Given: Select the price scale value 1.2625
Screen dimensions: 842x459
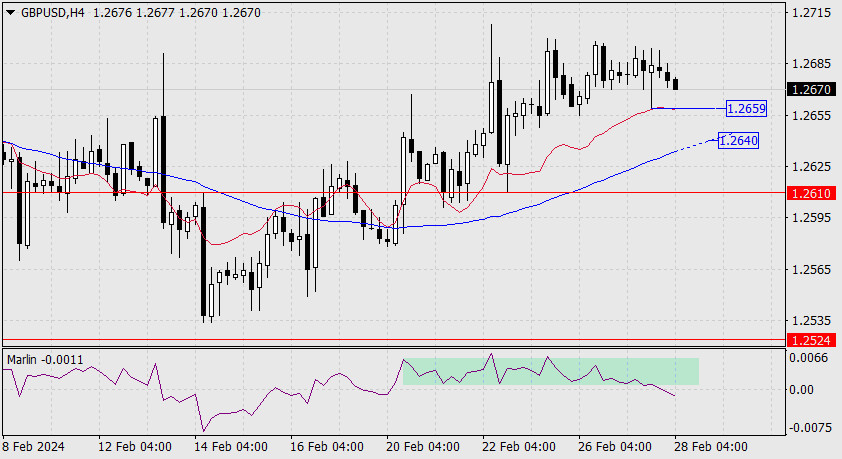Looking at the screenshot, I should click(811, 166).
